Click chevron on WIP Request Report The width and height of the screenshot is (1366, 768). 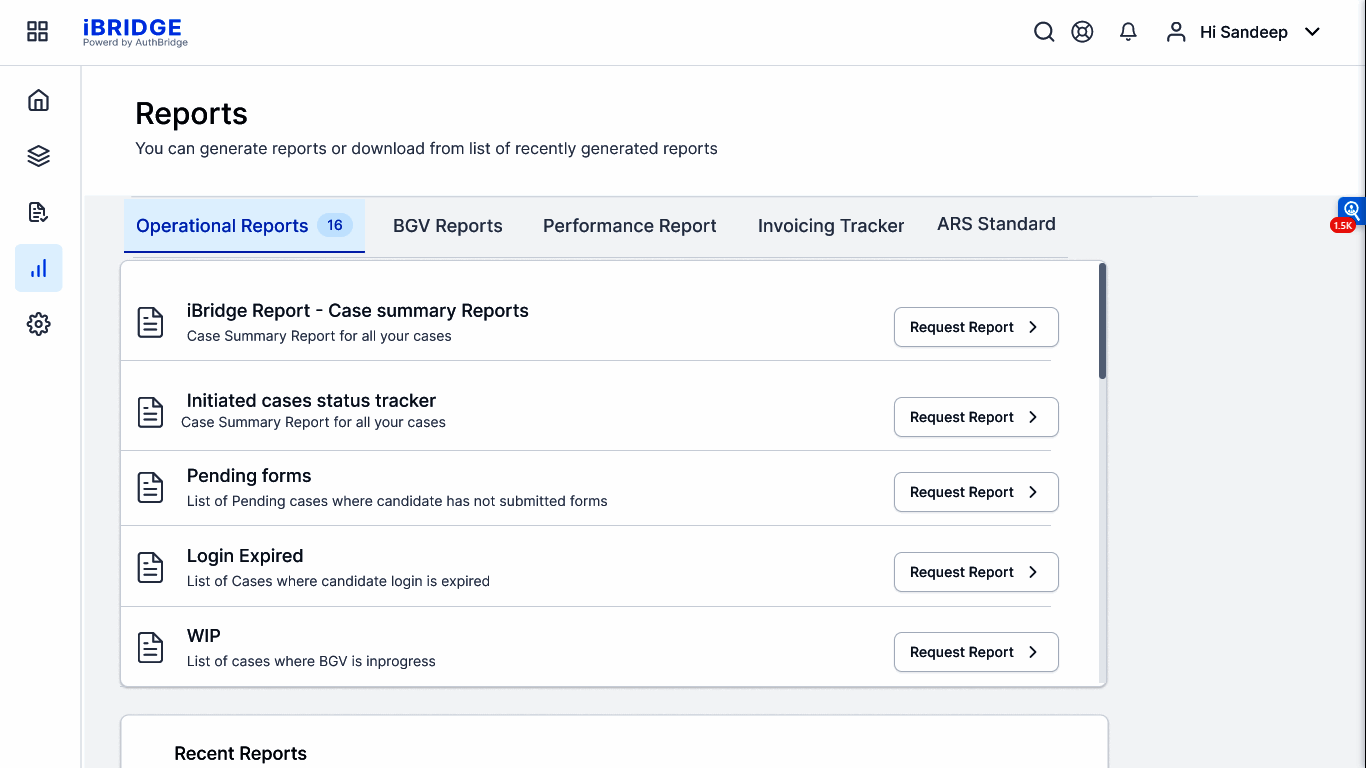click(1033, 652)
